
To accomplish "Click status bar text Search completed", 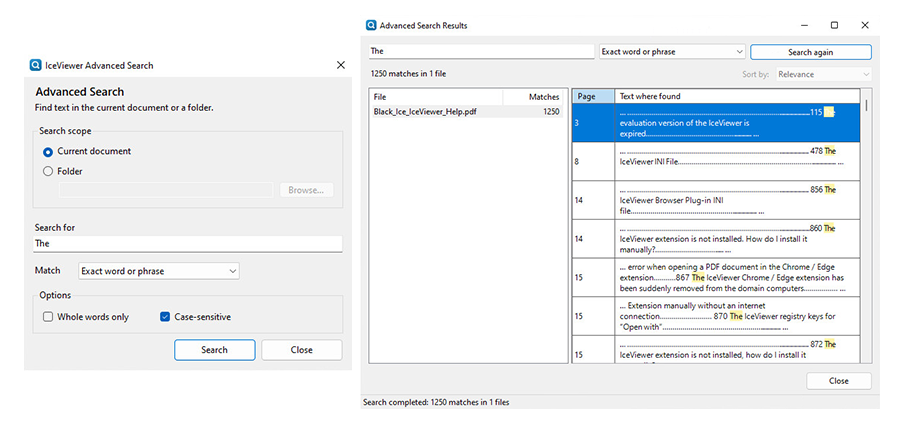I will click(436, 402).
